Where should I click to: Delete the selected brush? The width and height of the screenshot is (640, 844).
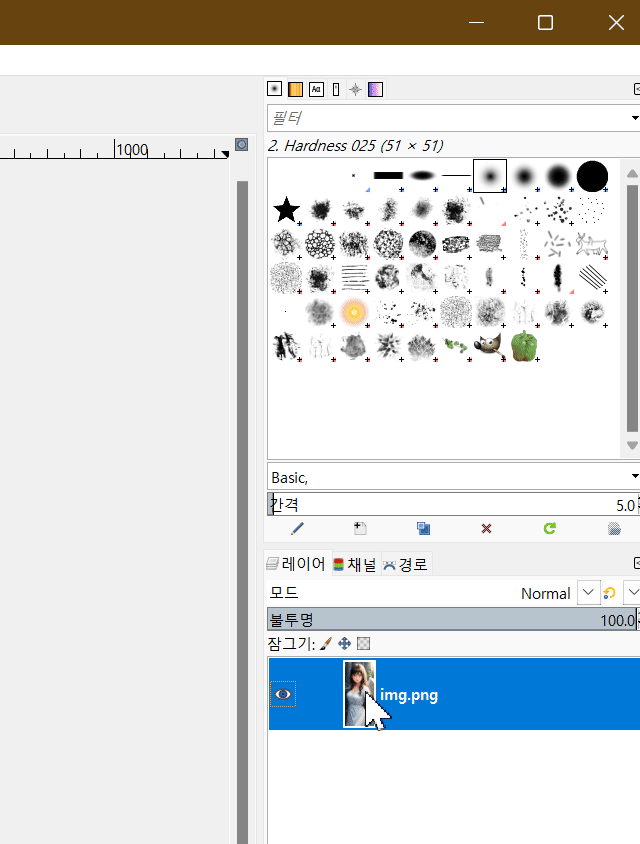(x=487, y=529)
